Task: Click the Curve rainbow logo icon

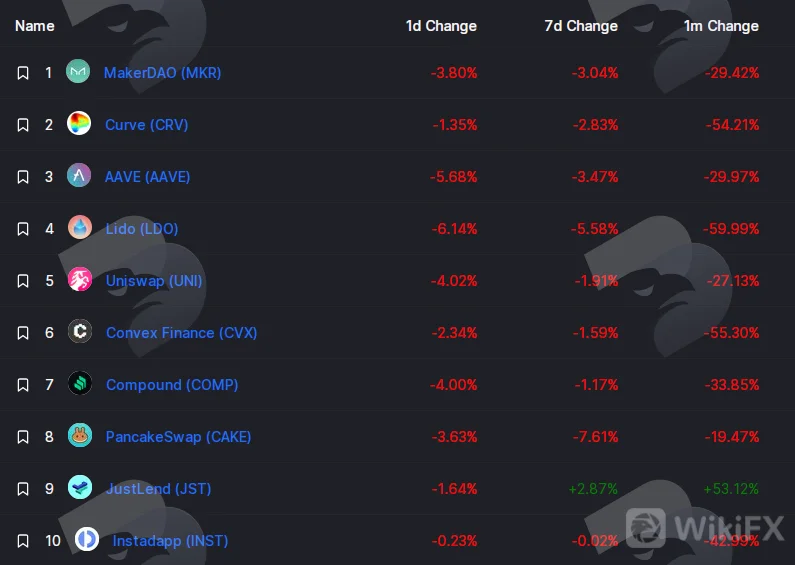Action: (x=79, y=123)
